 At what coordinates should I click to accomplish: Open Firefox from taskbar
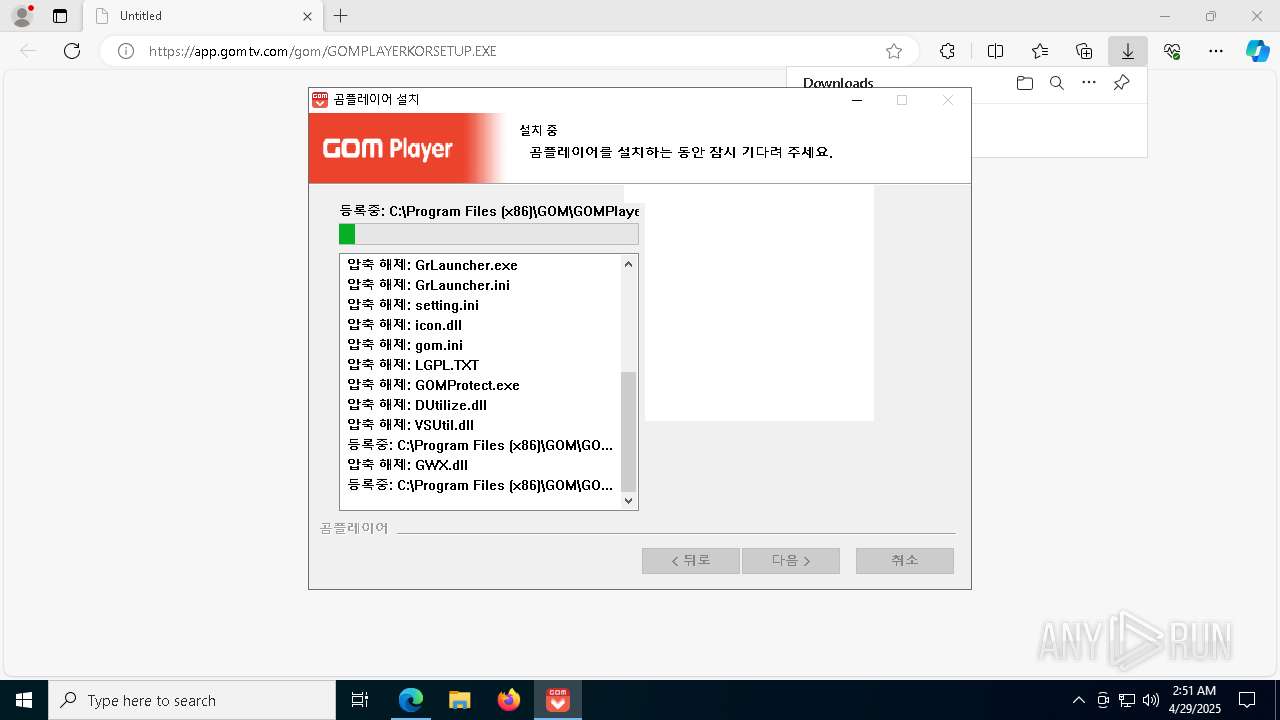pos(509,700)
